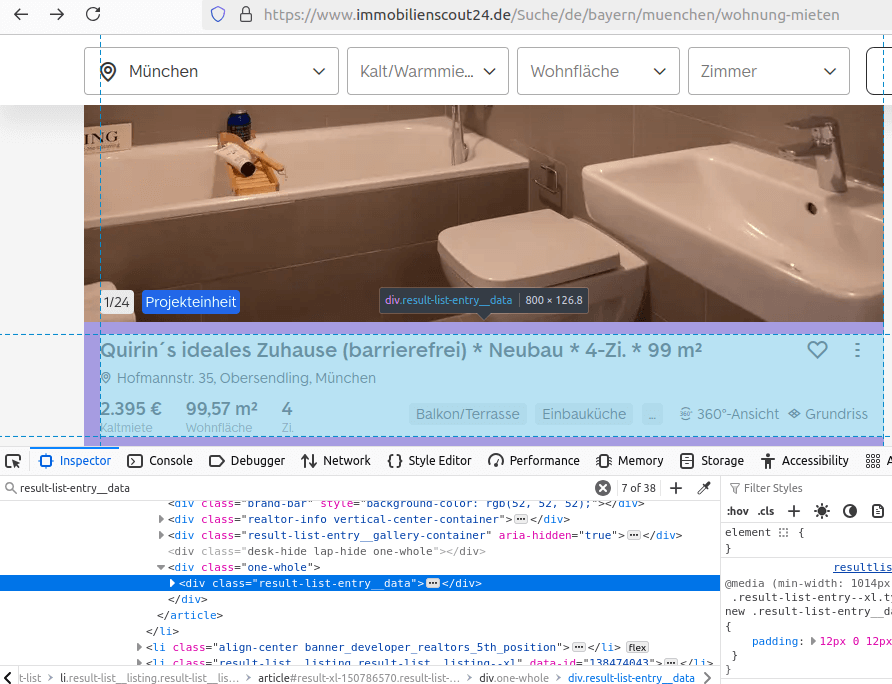Switch to the Network tab

(x=336, y=460)
